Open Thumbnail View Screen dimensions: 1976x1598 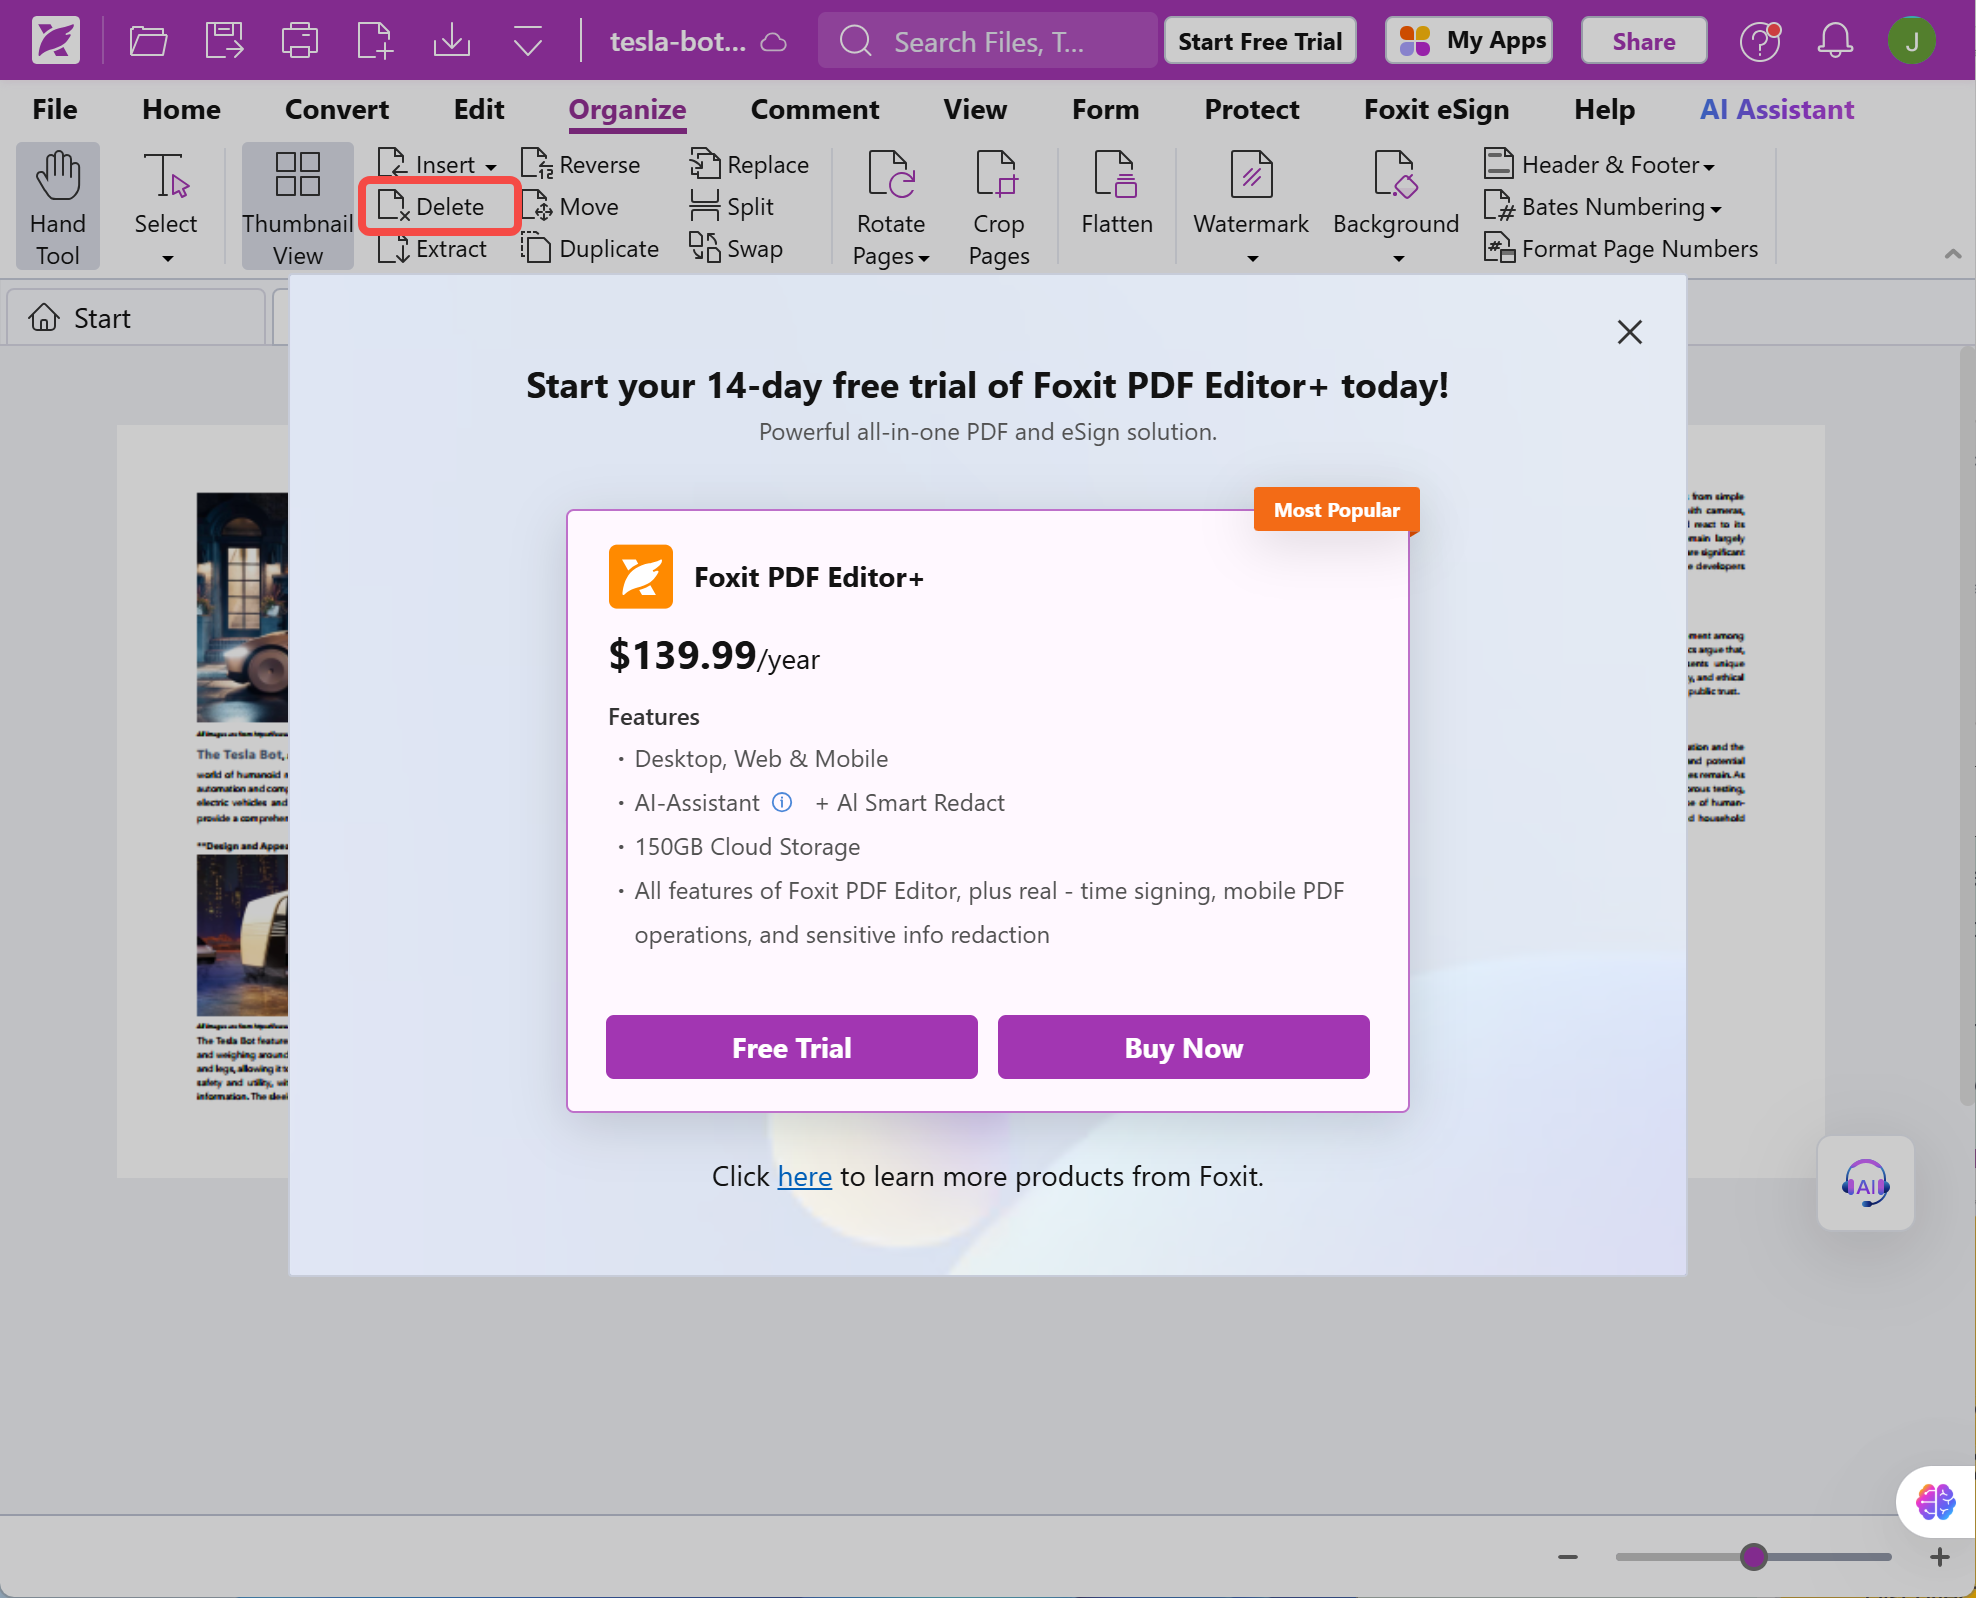(297, 205)
